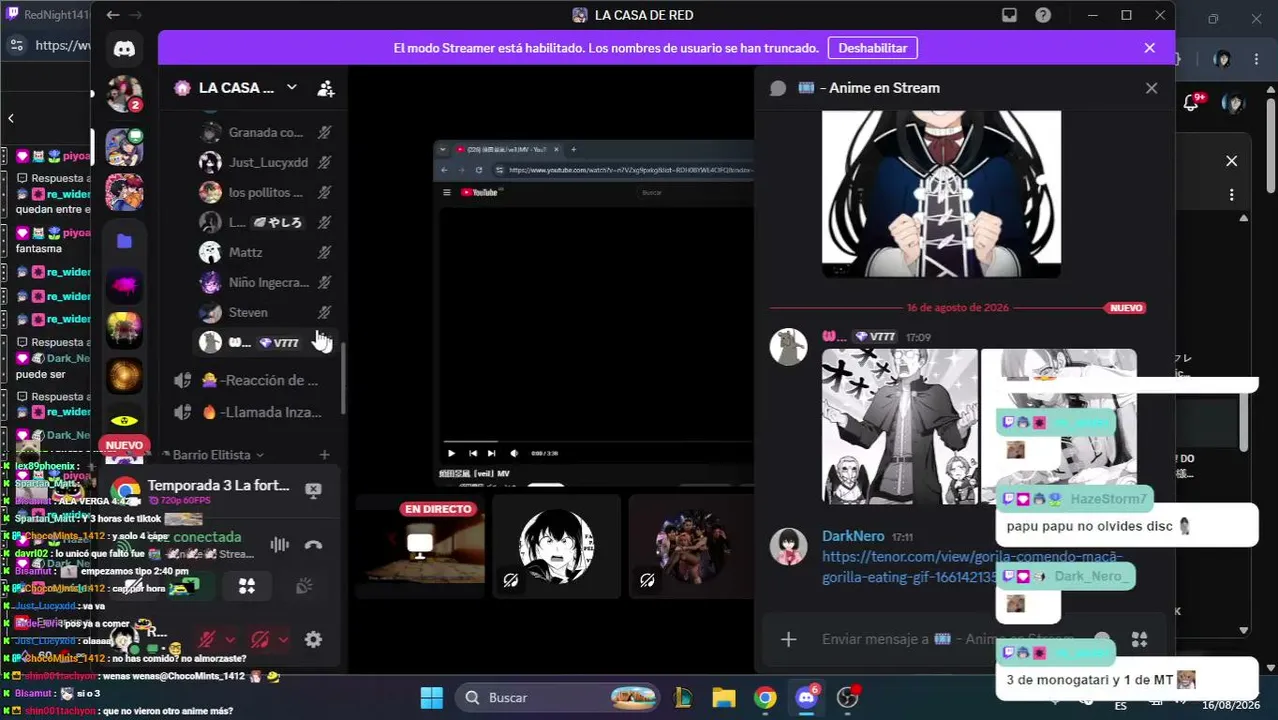Select the manga-avatar participant tile

(556, 547)
